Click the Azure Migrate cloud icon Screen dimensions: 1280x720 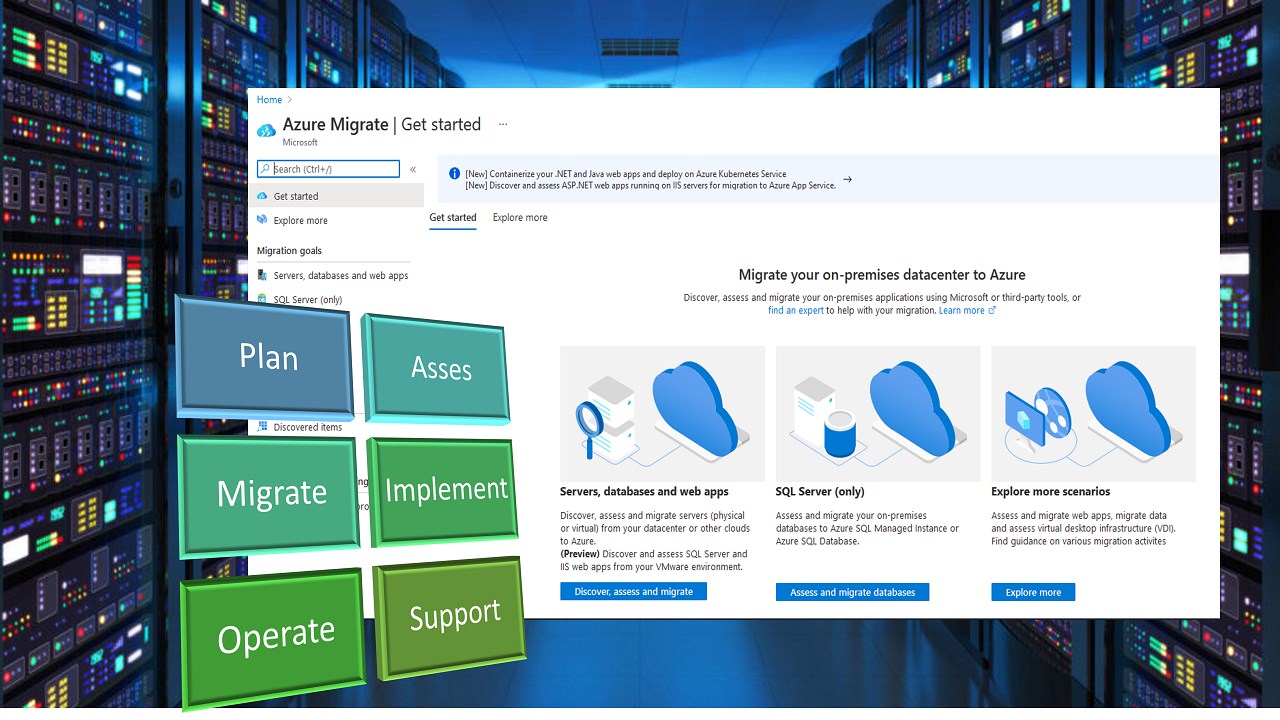coord(266,130)
